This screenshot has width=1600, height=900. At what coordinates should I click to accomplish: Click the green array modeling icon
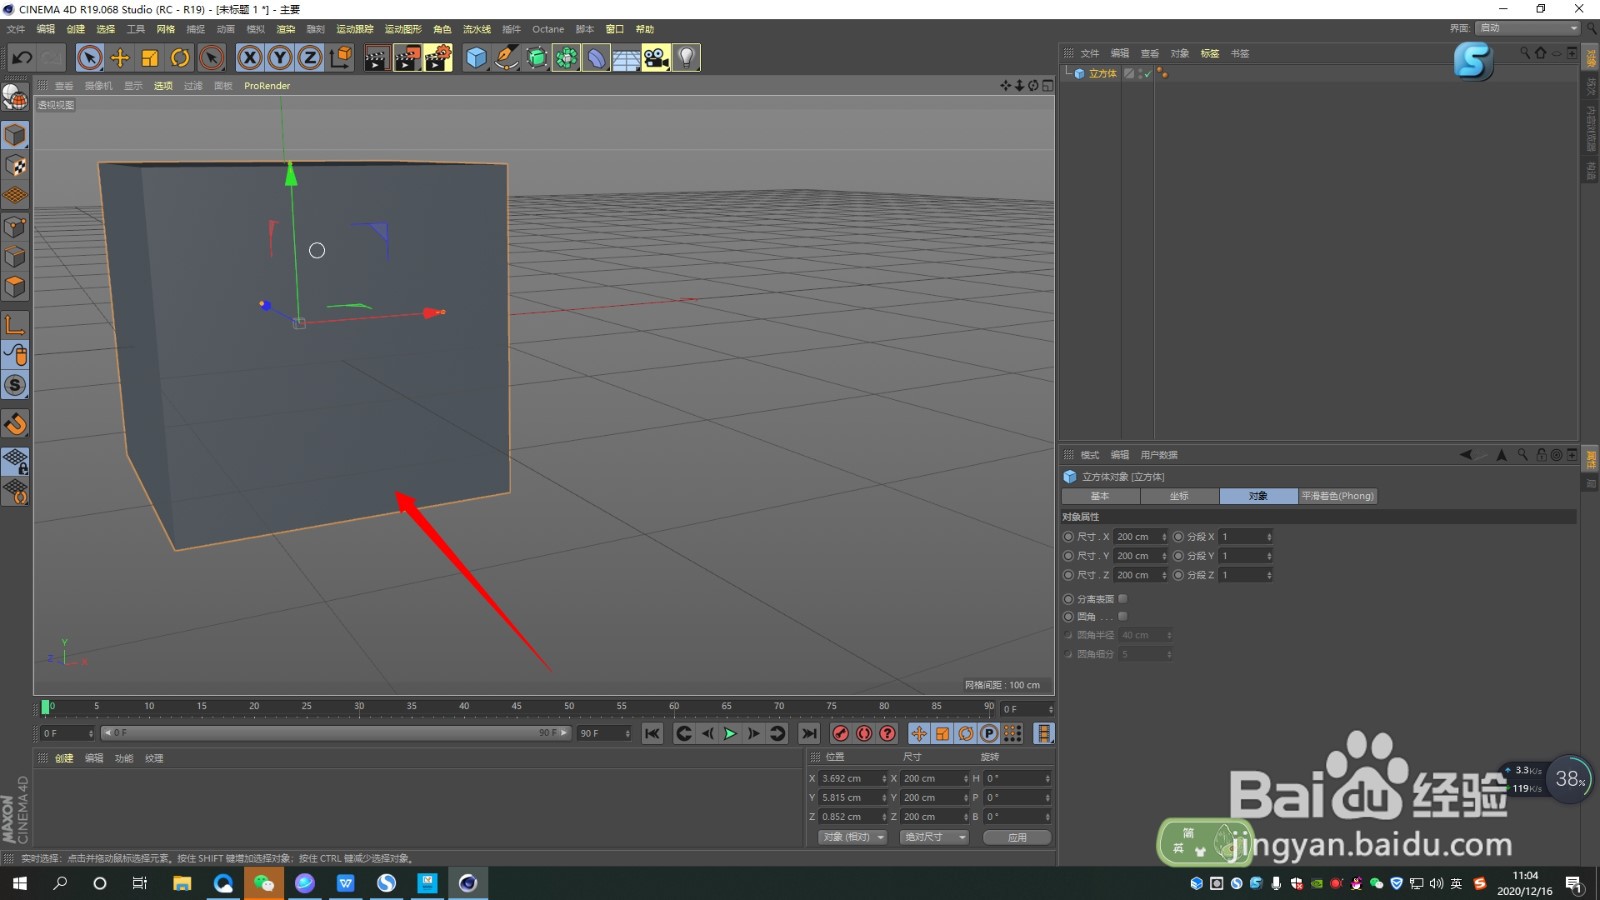(567, 58)
